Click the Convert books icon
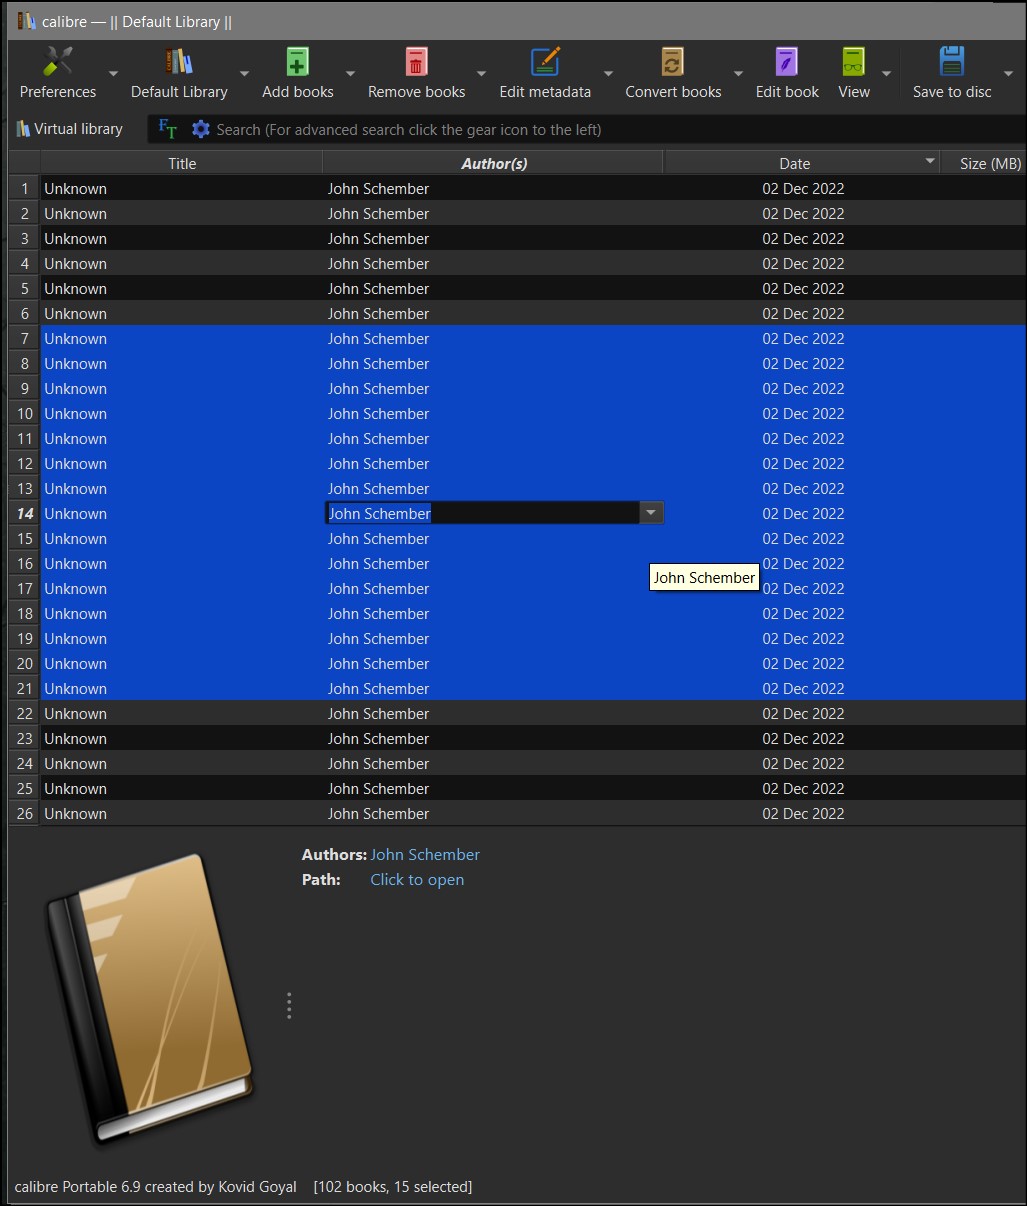Viewport: 1027px width, 1206px height. point(673,62)
